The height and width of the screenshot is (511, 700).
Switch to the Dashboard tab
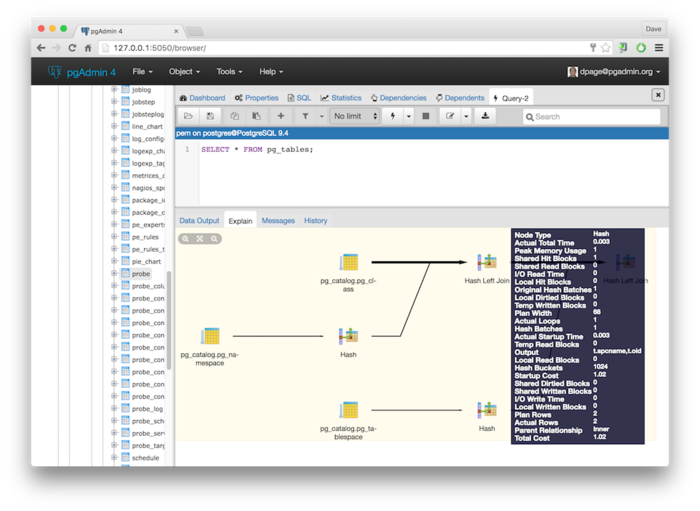pyautogui.click(x=203, y=98)
